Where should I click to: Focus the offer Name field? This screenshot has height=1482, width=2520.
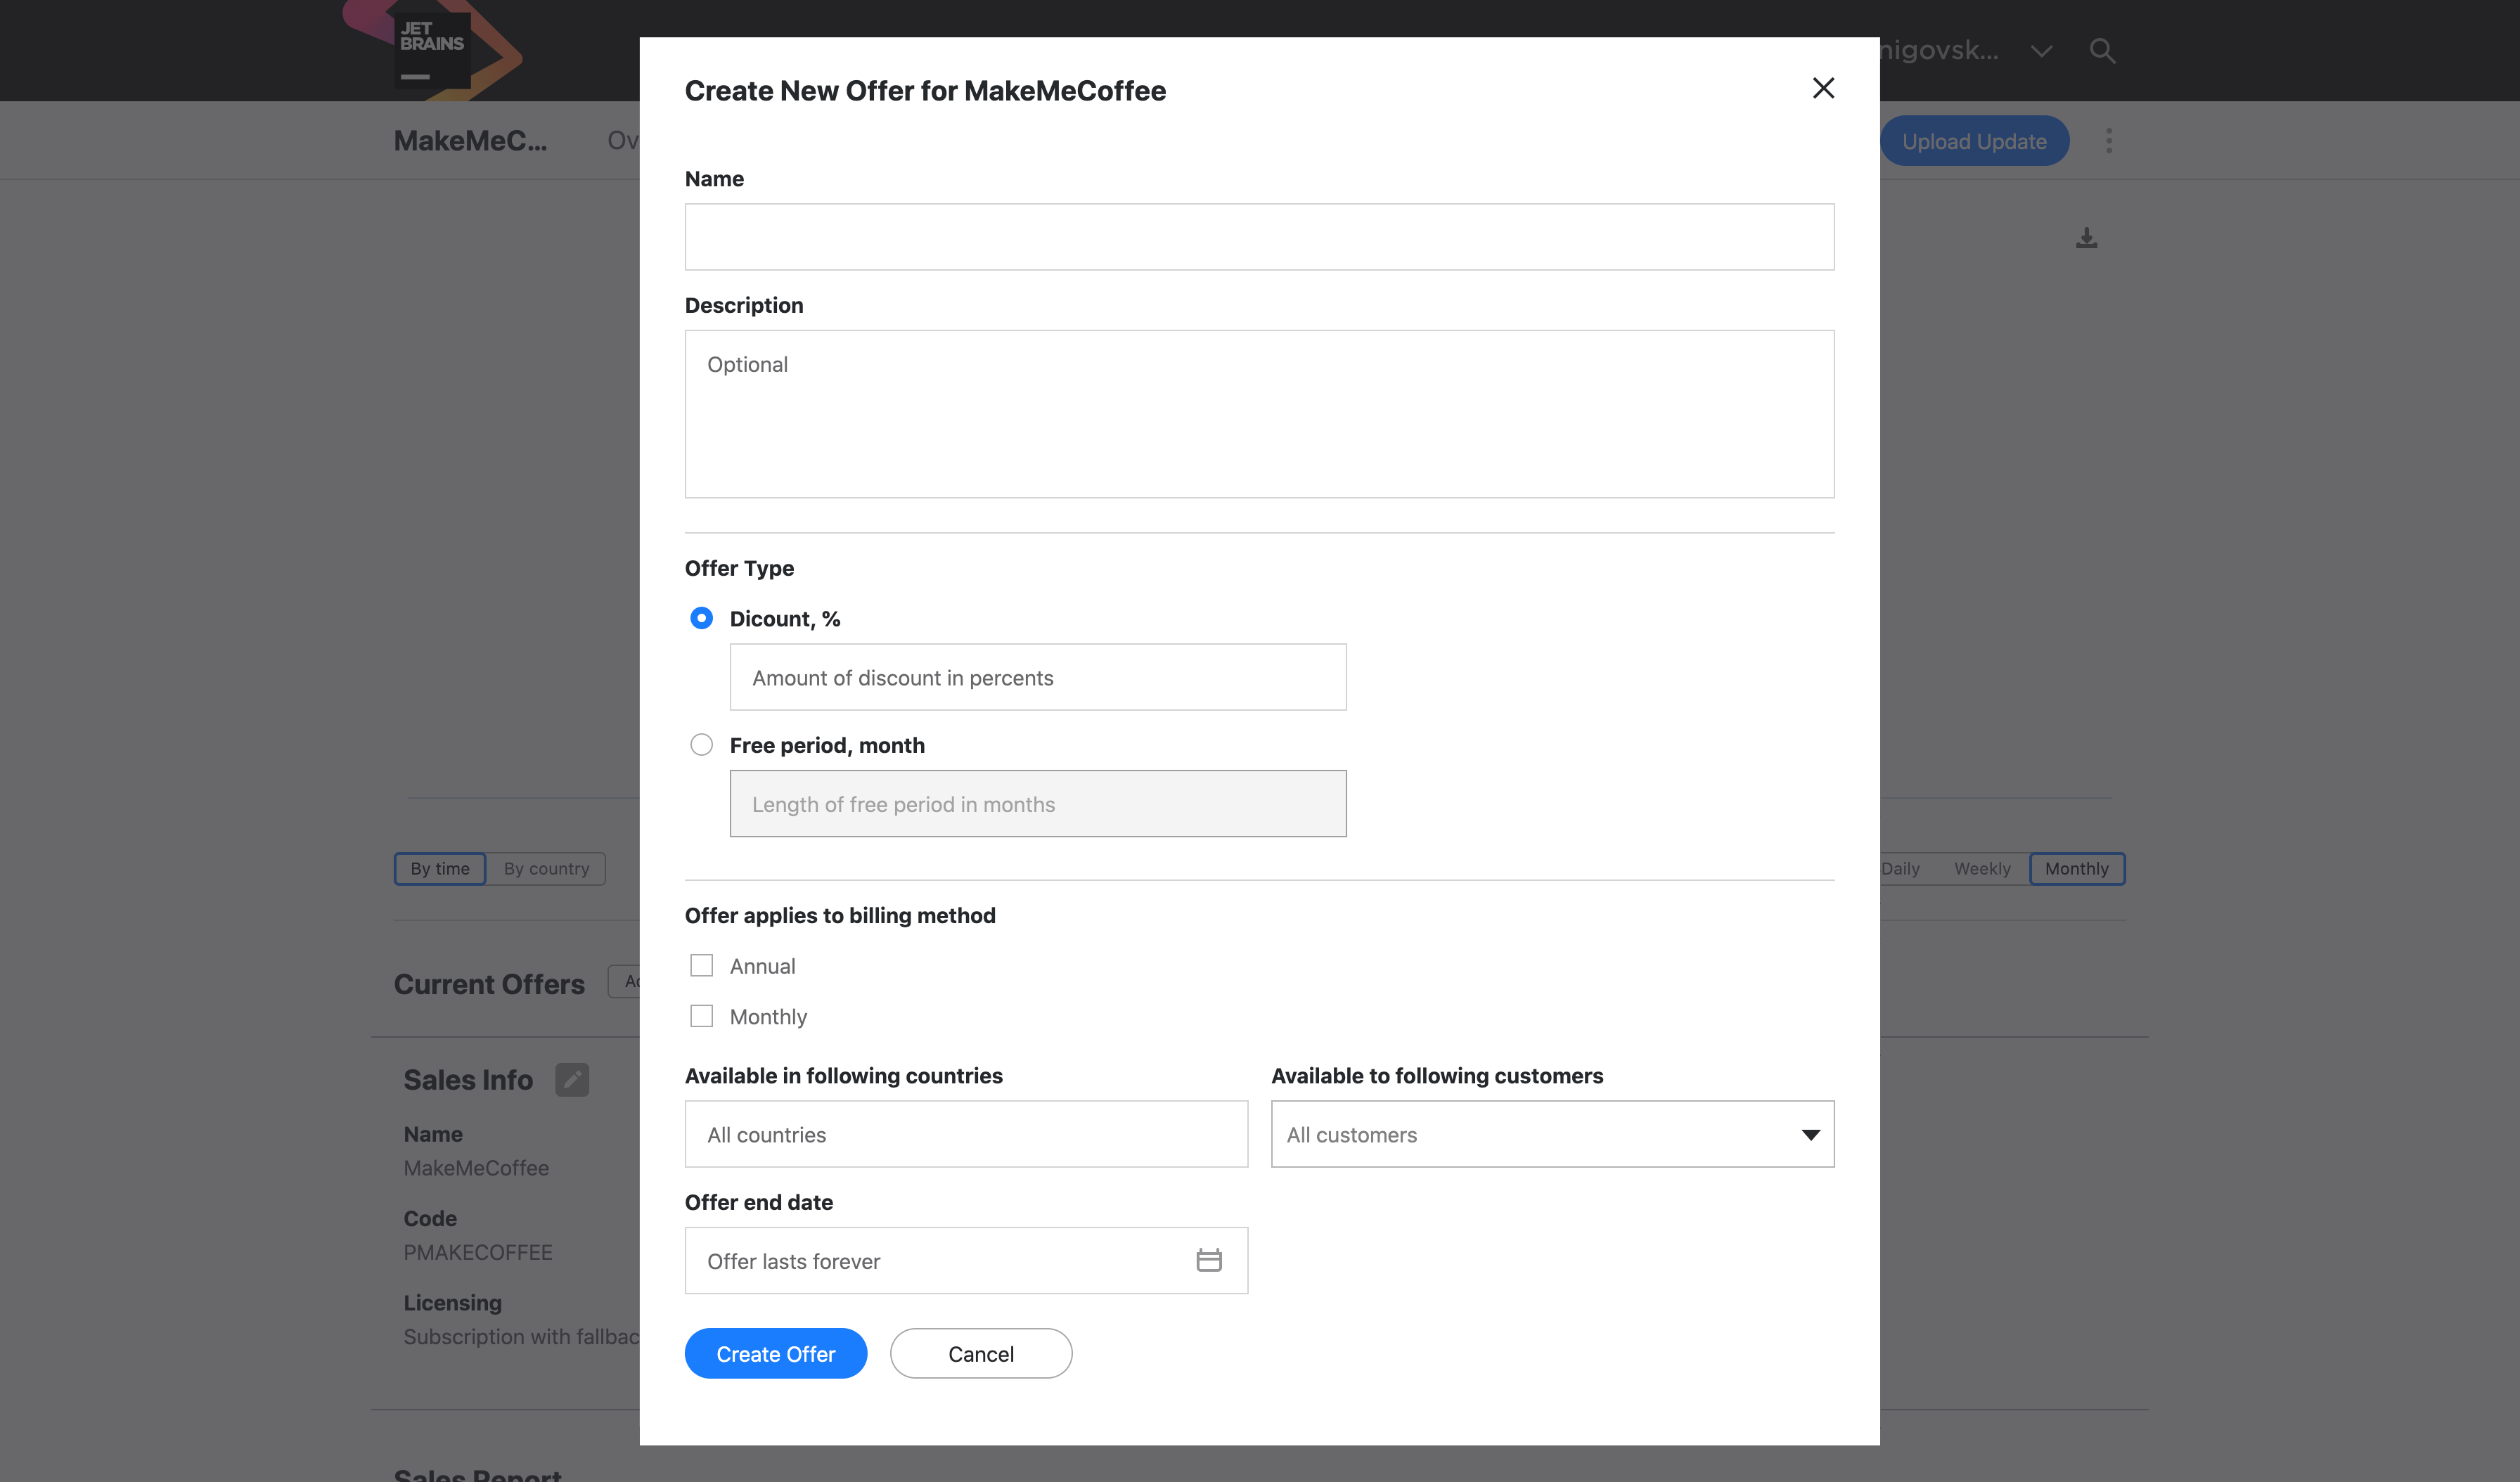(x=1259, y=237)
